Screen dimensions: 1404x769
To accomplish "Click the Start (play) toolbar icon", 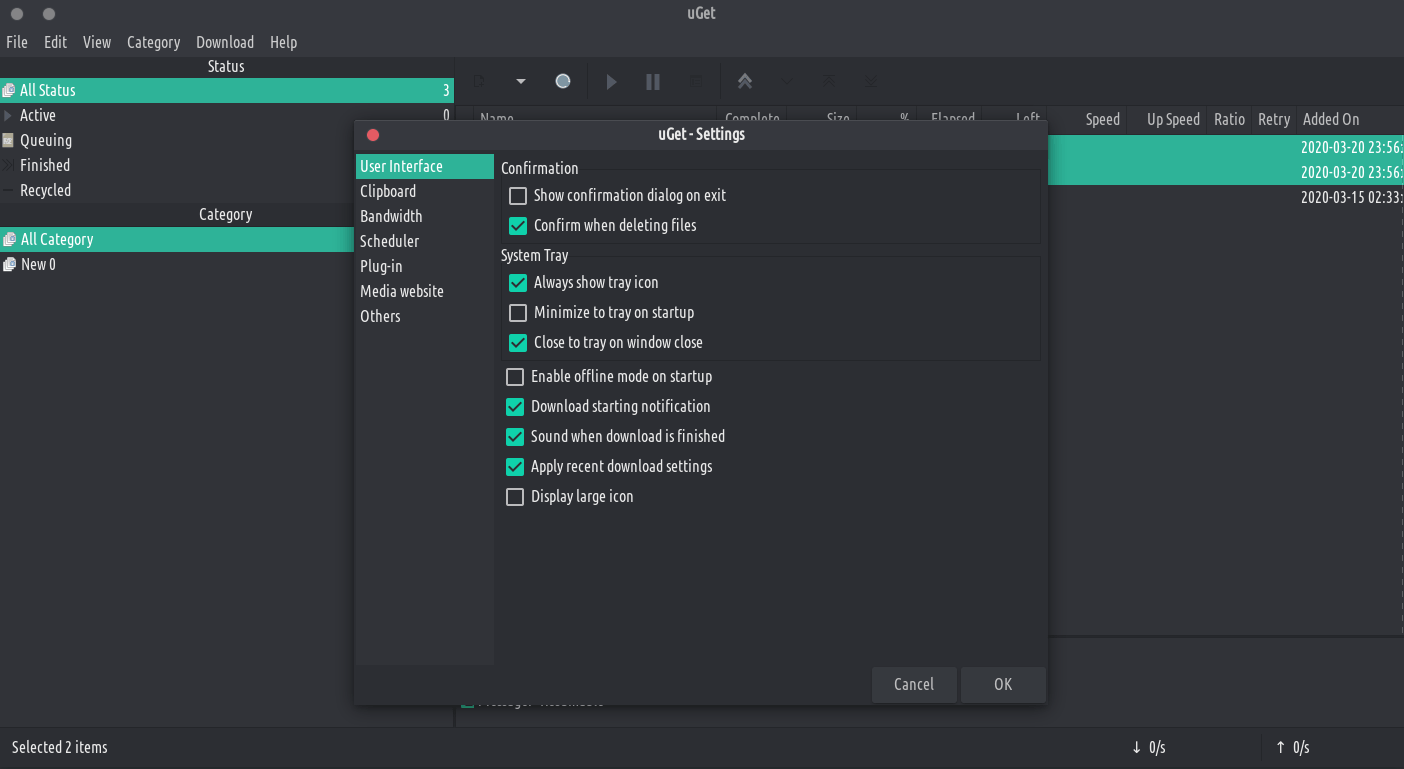I will coord(612,82).
